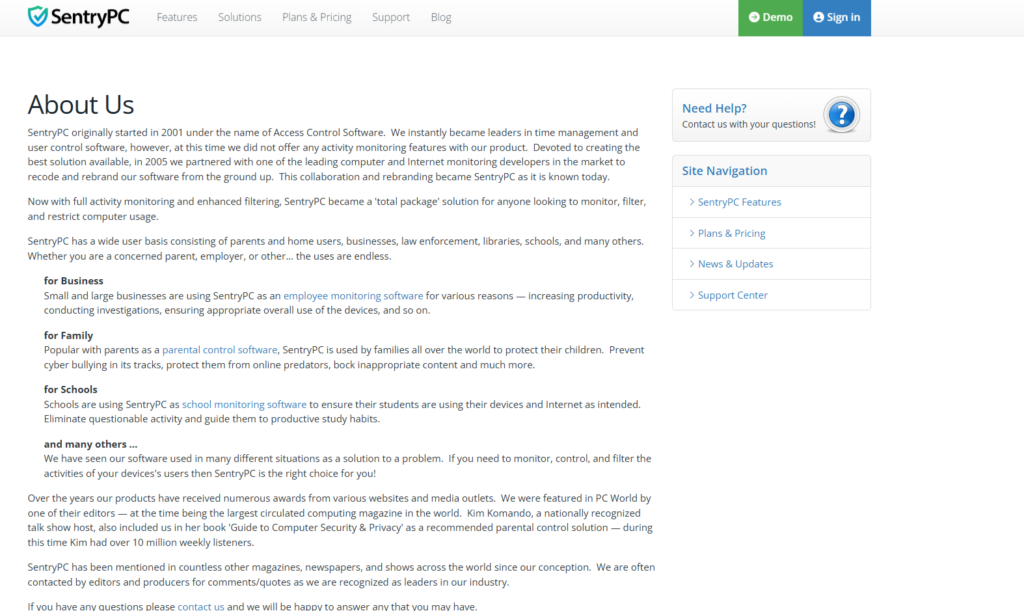The image size is (1024, 611).
Task: Click the SentryPC shield logo icon
Action: point(38,16)
